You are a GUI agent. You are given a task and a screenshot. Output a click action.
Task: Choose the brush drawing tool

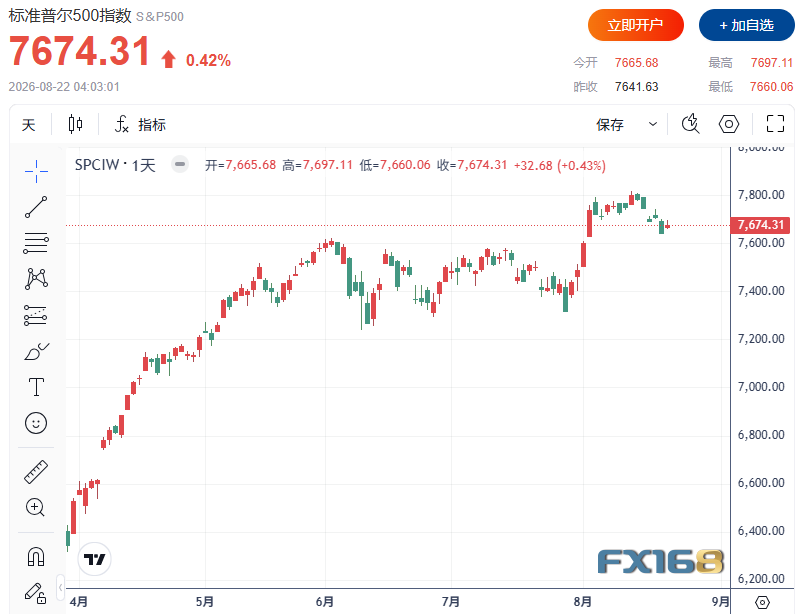(x=36, y=352)
